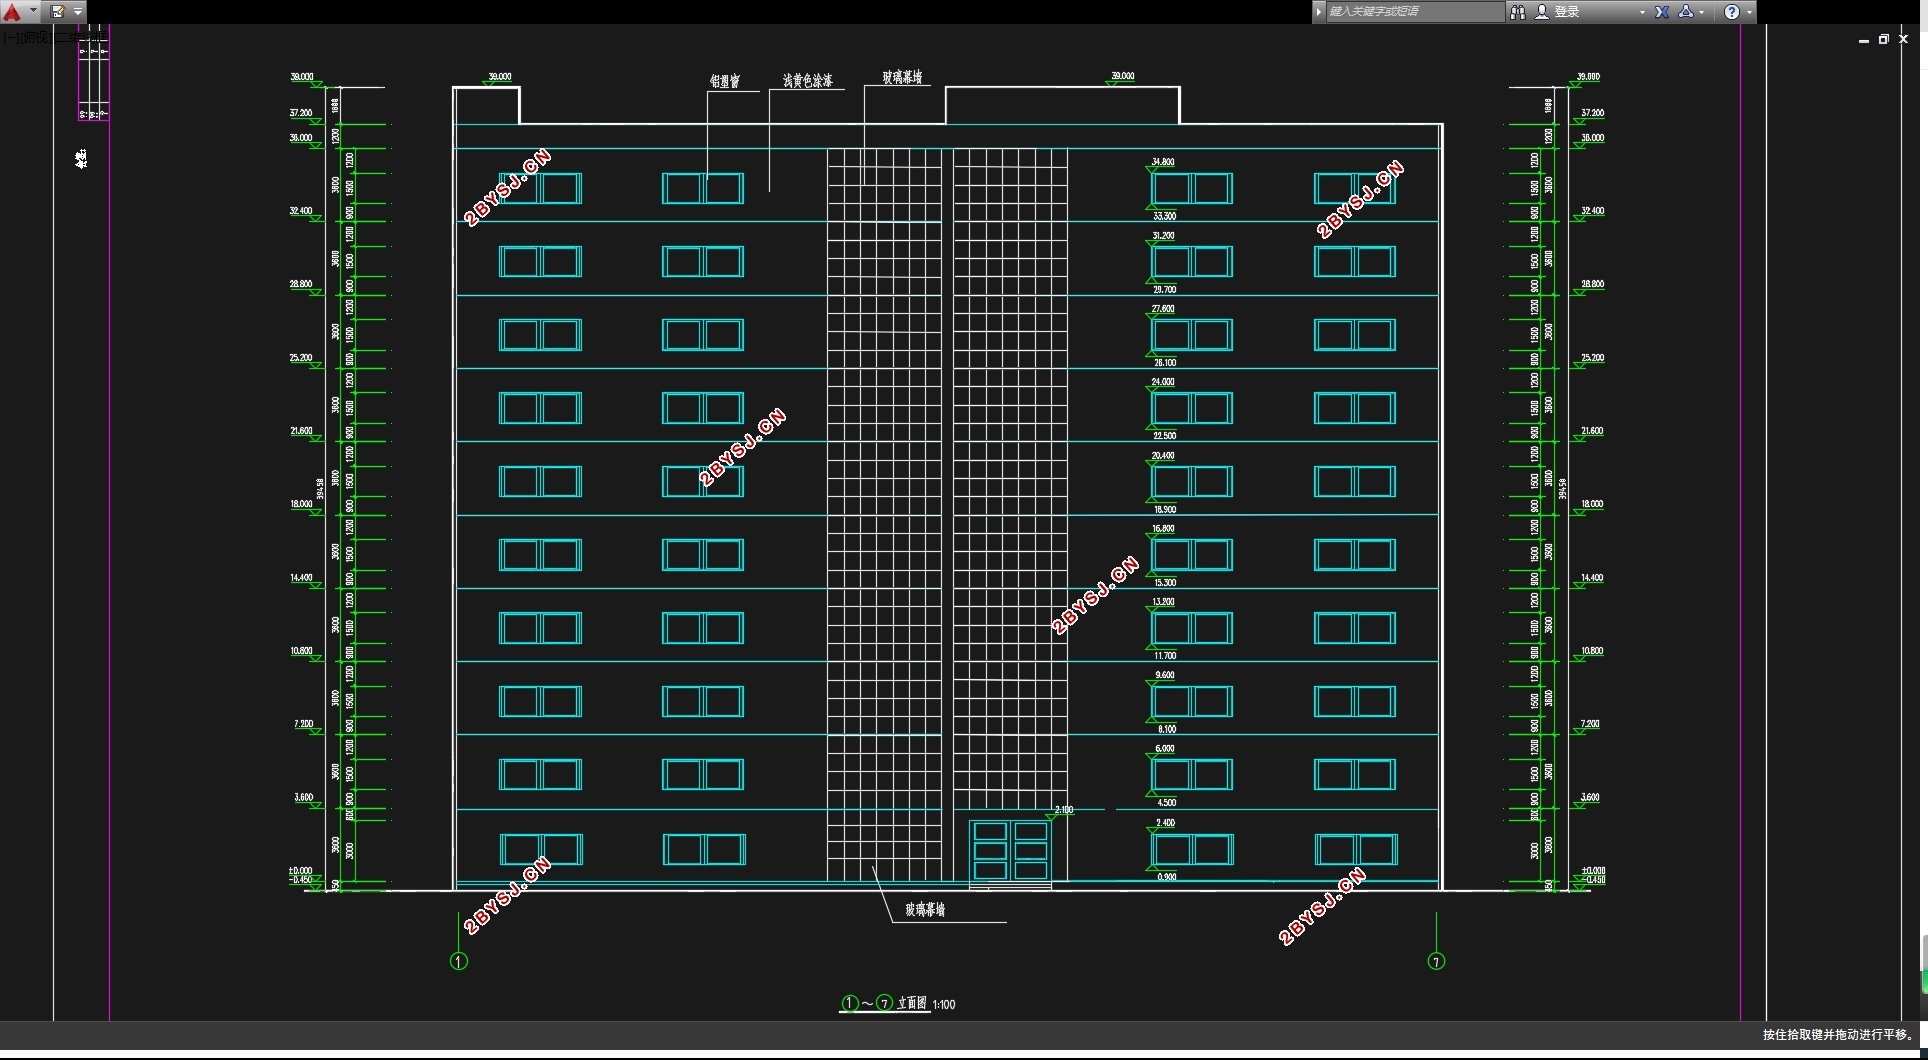Image resolution: width=1928 pixels, height=1060 pixels.
Task: Minimize the drawing document window
Action: click(x=1864, y=40)
